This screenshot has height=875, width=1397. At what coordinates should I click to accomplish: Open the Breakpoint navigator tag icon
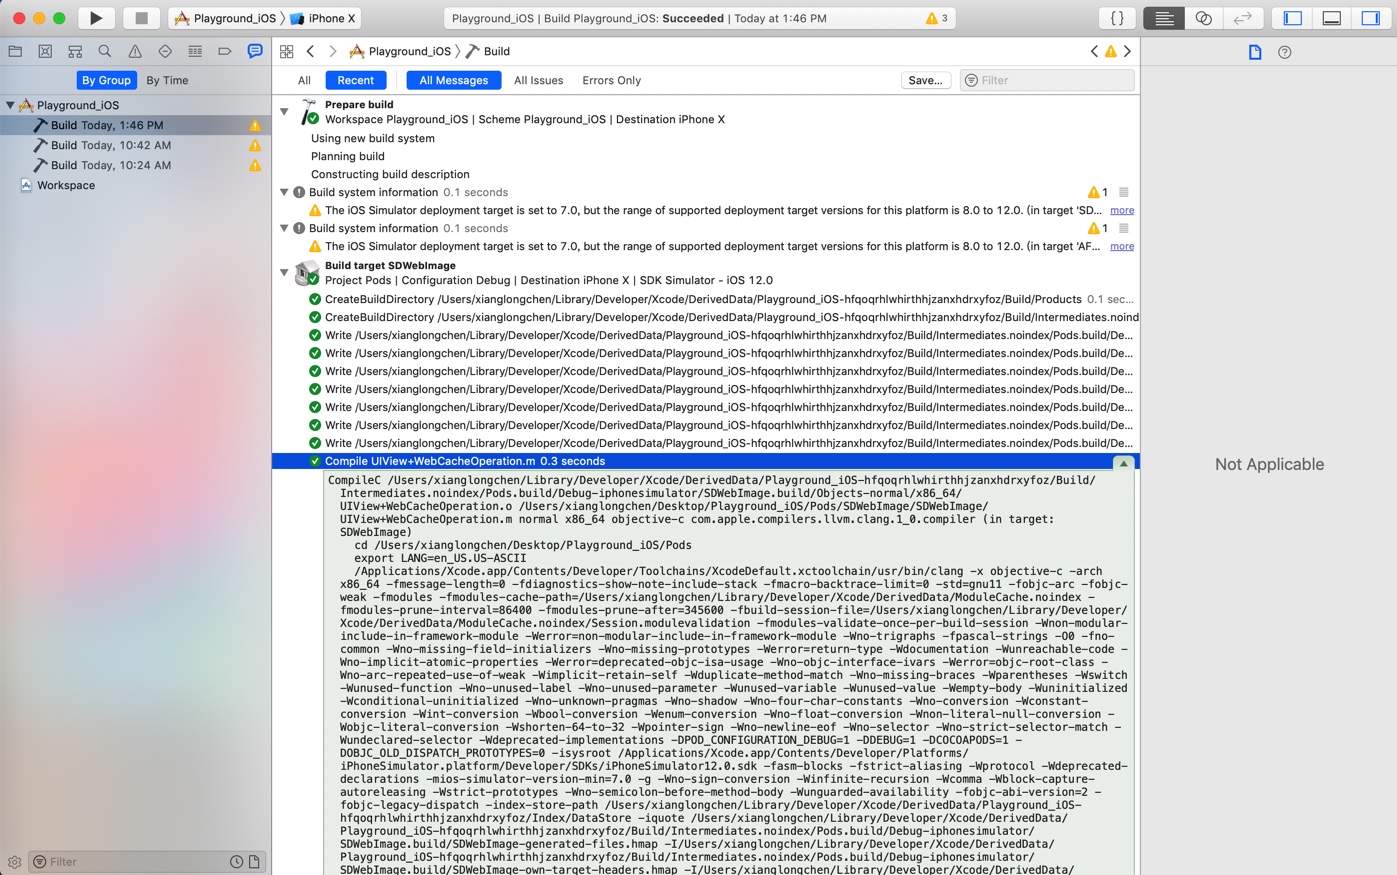click(224, 51)
